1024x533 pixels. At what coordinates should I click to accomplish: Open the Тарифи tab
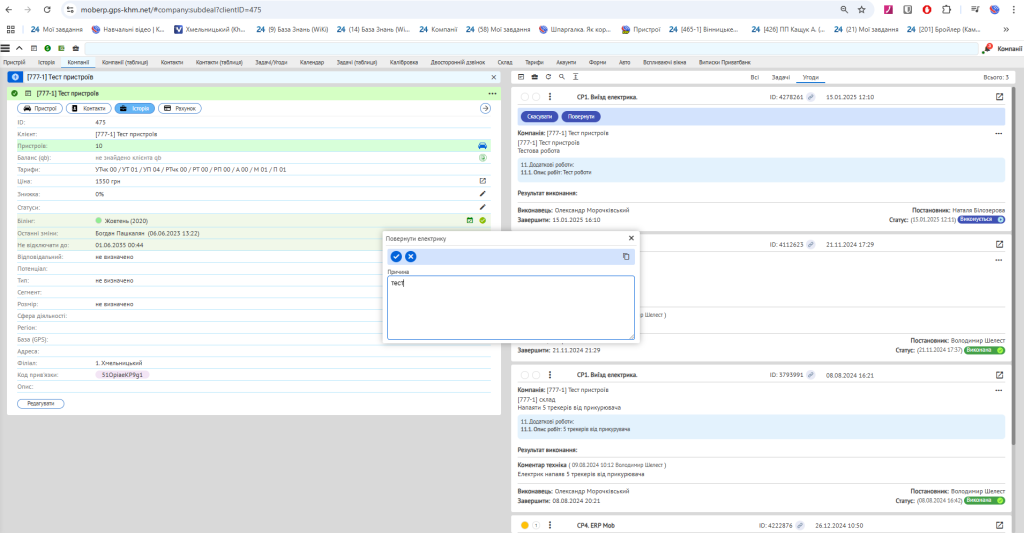tap(534, 62)
